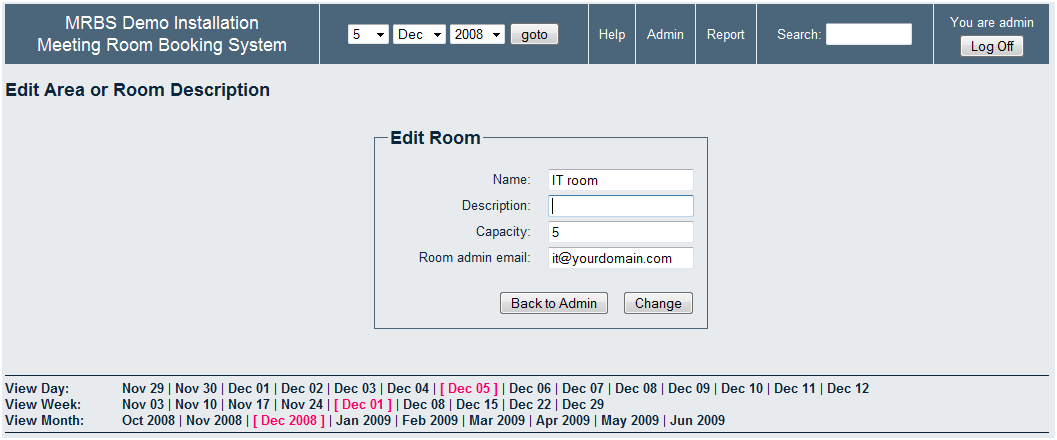Click the room Name field
Viewport: 1057px width, 440px height.
(x=620, y=180)
